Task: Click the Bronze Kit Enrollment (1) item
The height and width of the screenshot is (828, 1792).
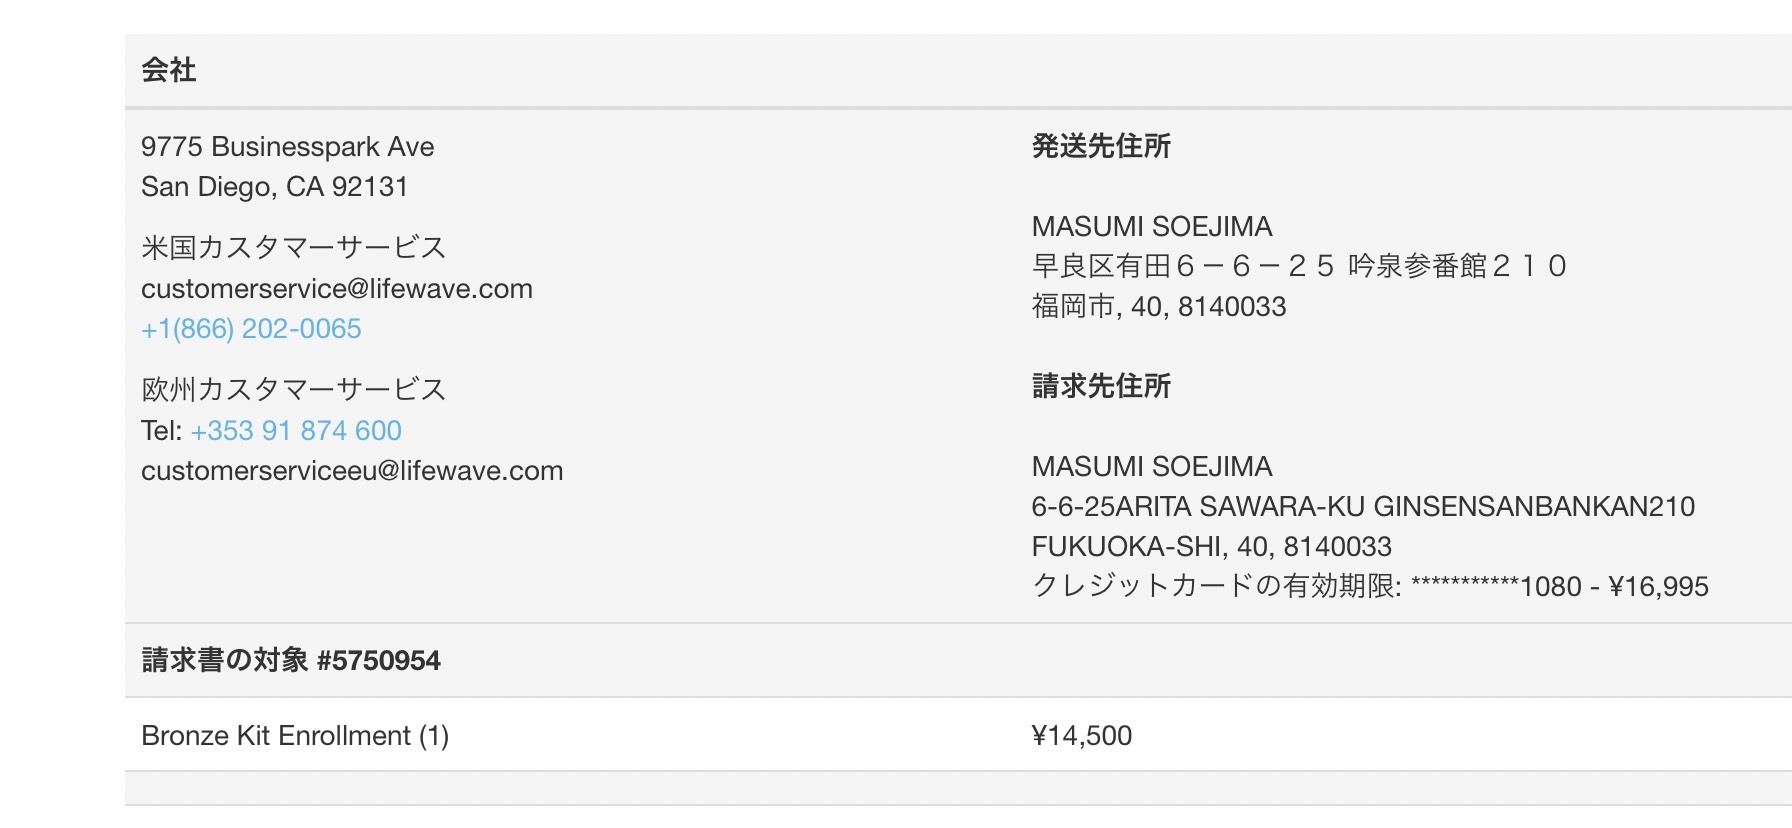Action: pos(295,736)
